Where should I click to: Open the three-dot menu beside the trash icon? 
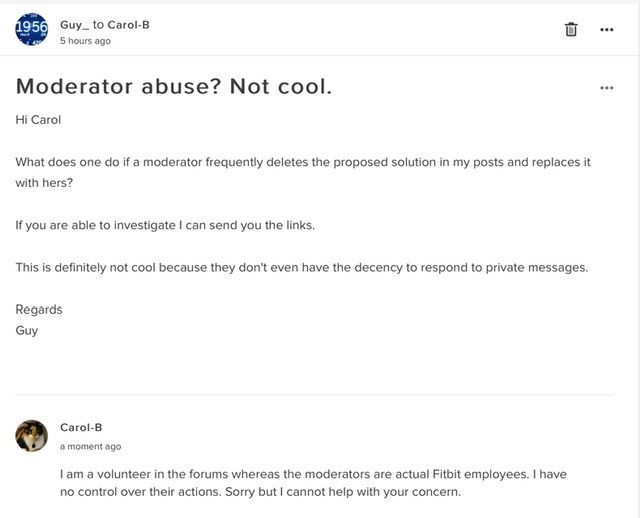607,29
